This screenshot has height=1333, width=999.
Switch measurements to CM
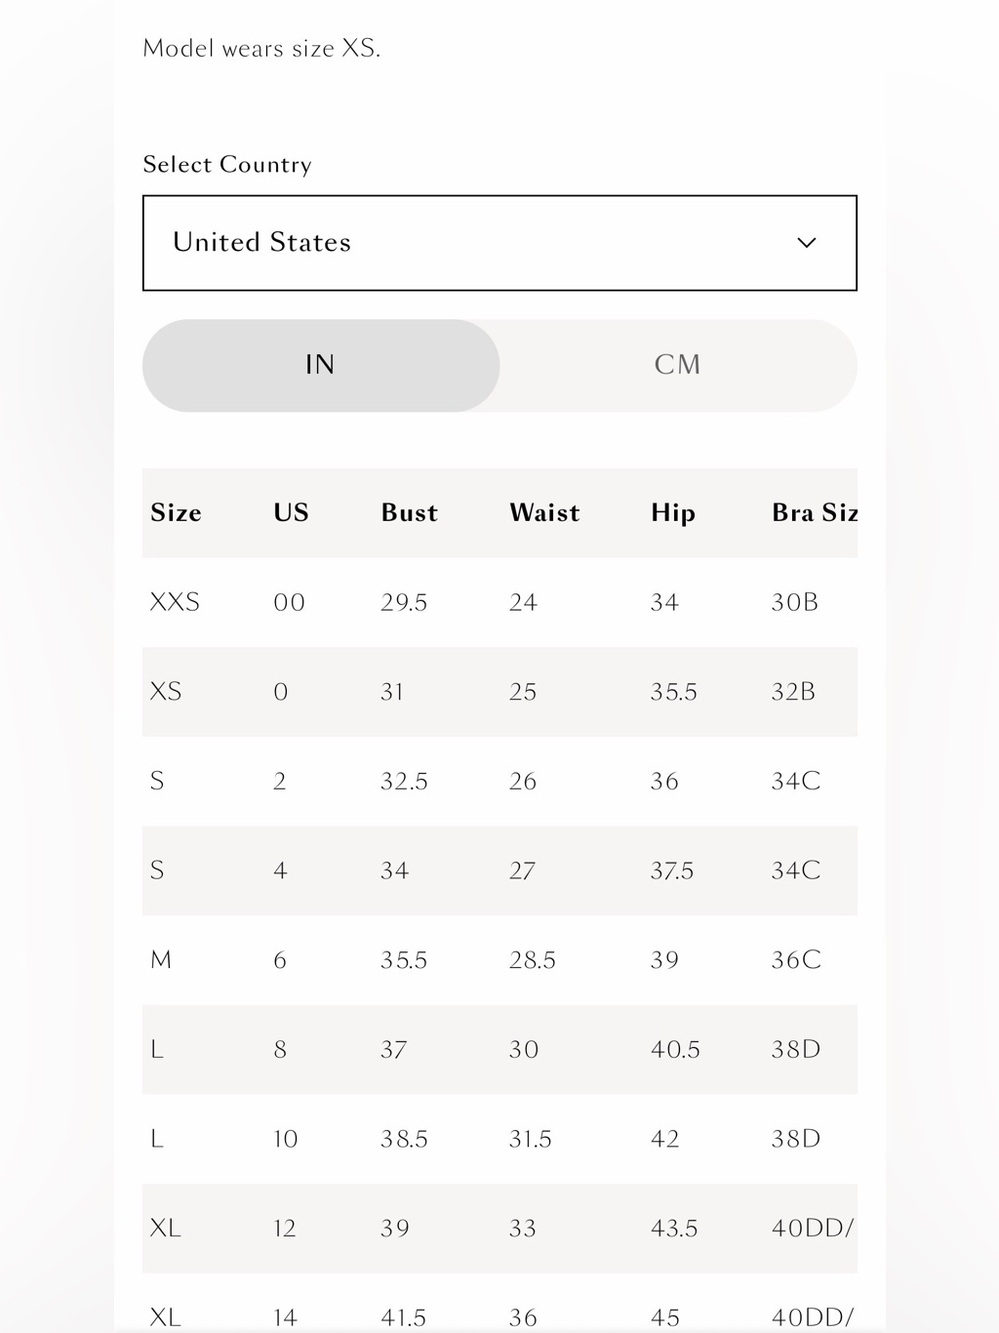click(x=678, y=365)
